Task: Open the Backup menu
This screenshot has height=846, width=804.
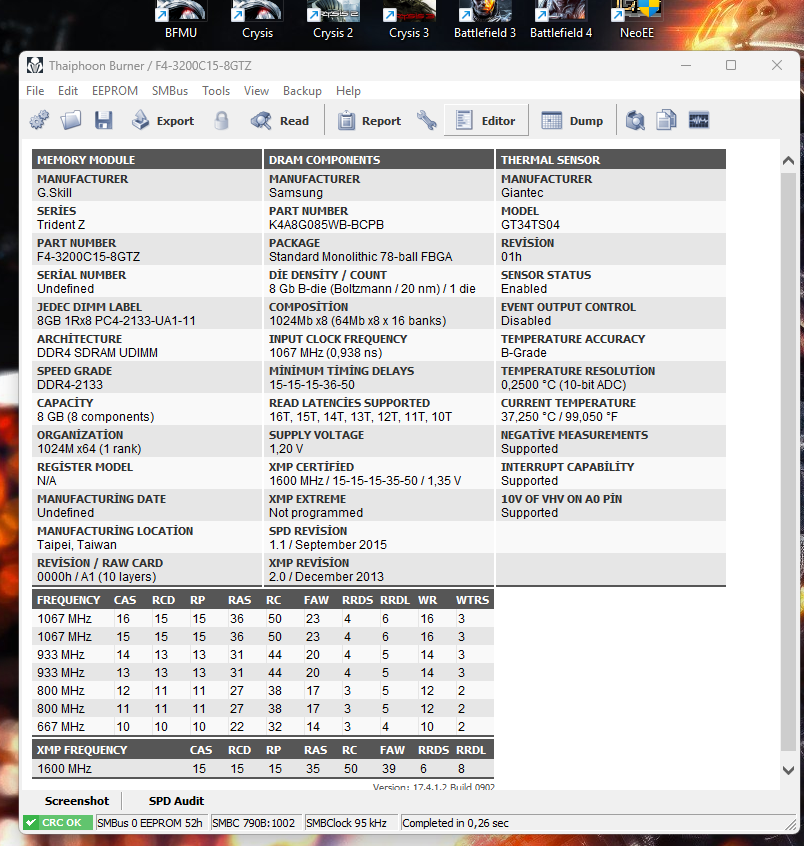Action: (302, 91)
